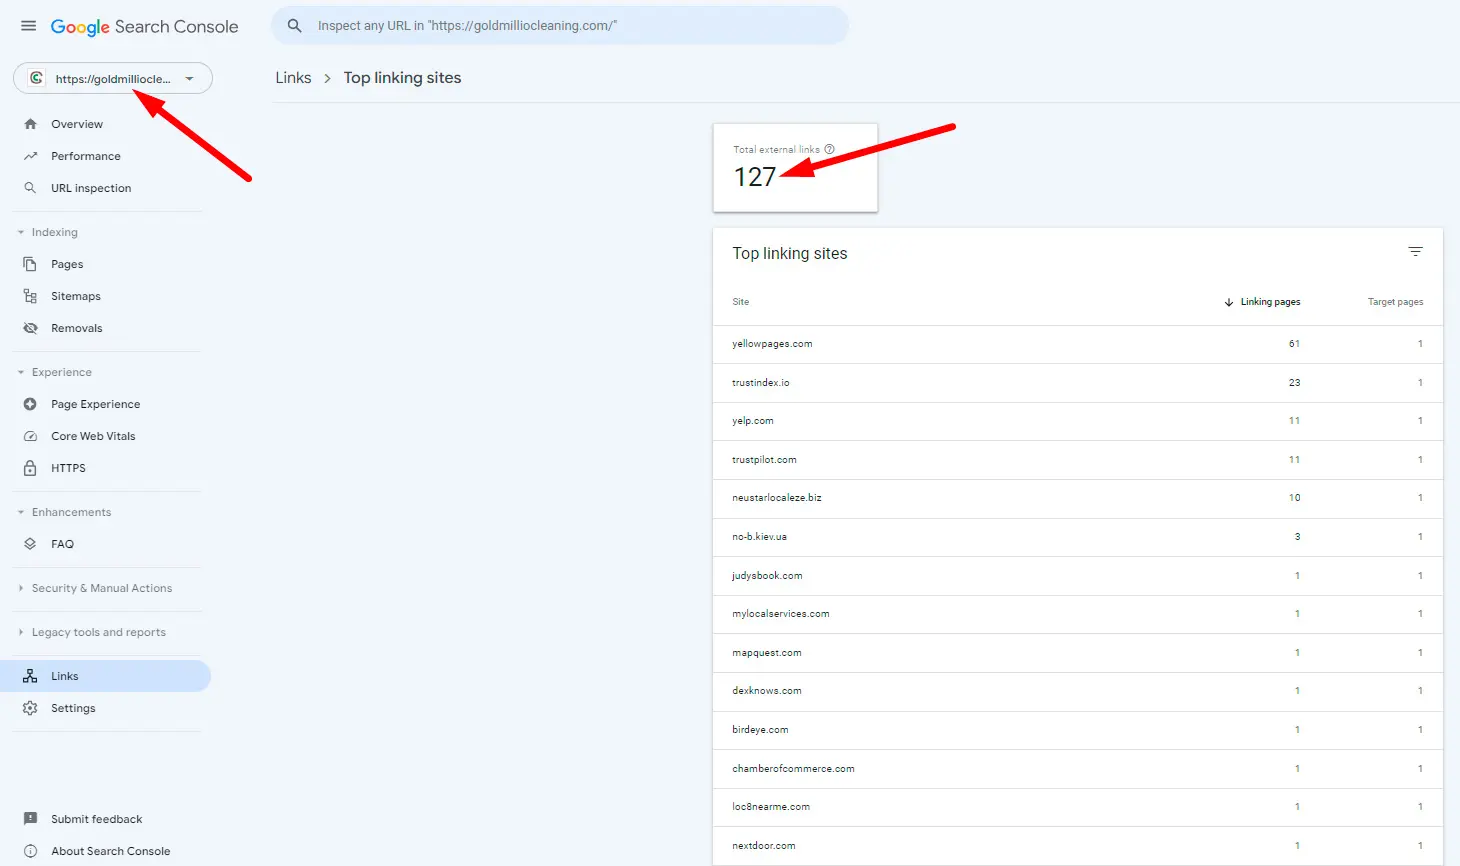Click the Sitemaps tree icon
1460x866 pixels.
point(30,296)
